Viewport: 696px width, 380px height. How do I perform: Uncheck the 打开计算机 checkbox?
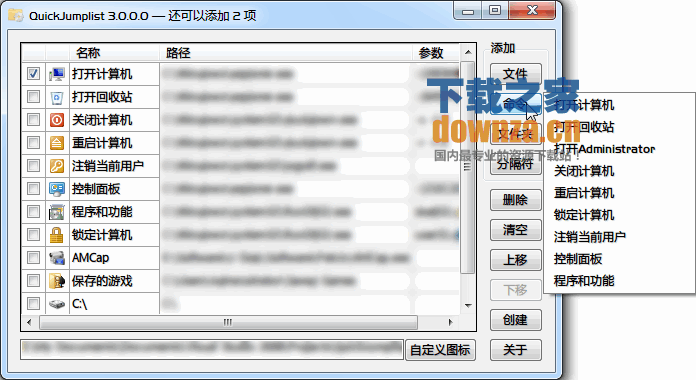click(x=33, y=73)
